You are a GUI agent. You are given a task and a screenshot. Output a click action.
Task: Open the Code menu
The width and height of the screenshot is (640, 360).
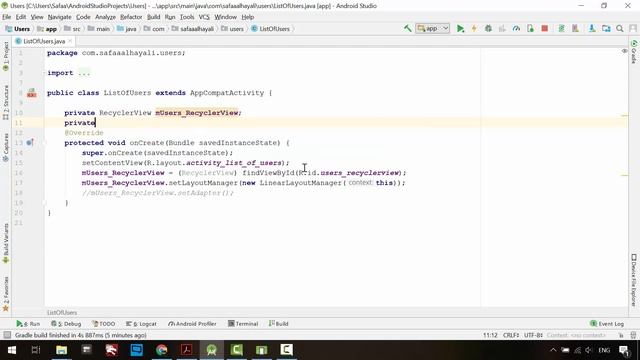83,17
